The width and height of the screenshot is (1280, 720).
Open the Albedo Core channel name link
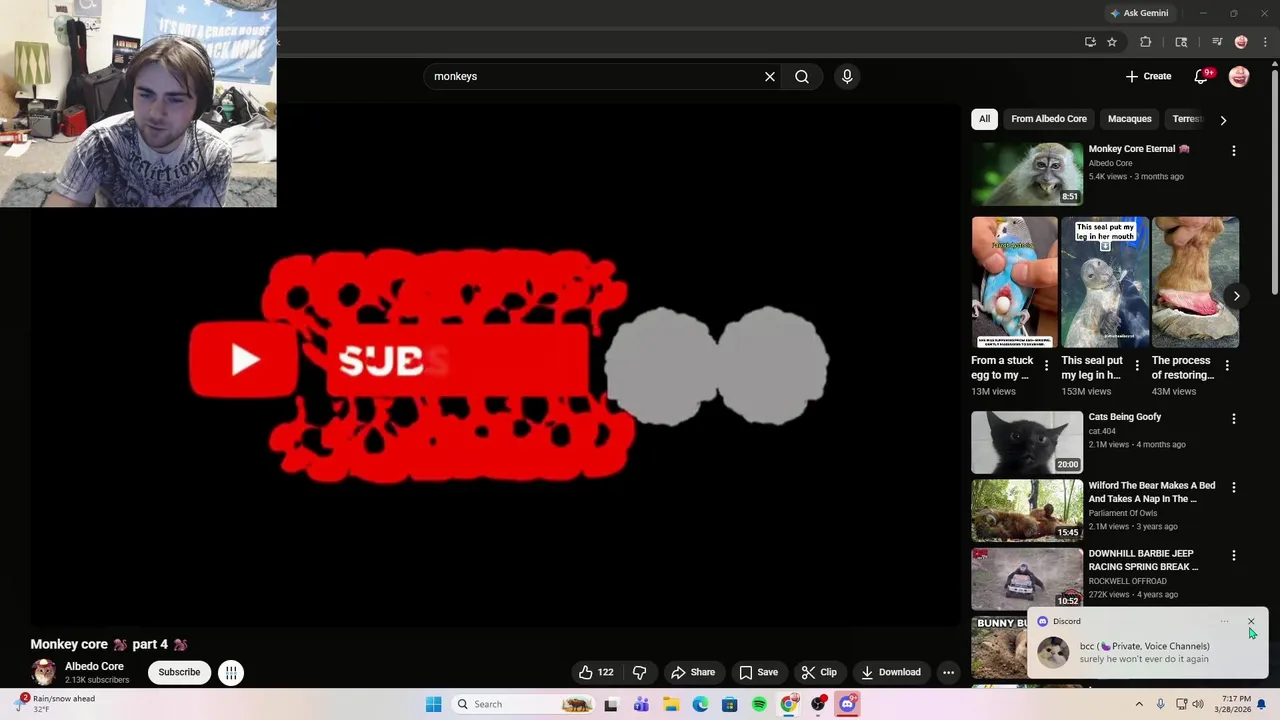click(94, 666)
